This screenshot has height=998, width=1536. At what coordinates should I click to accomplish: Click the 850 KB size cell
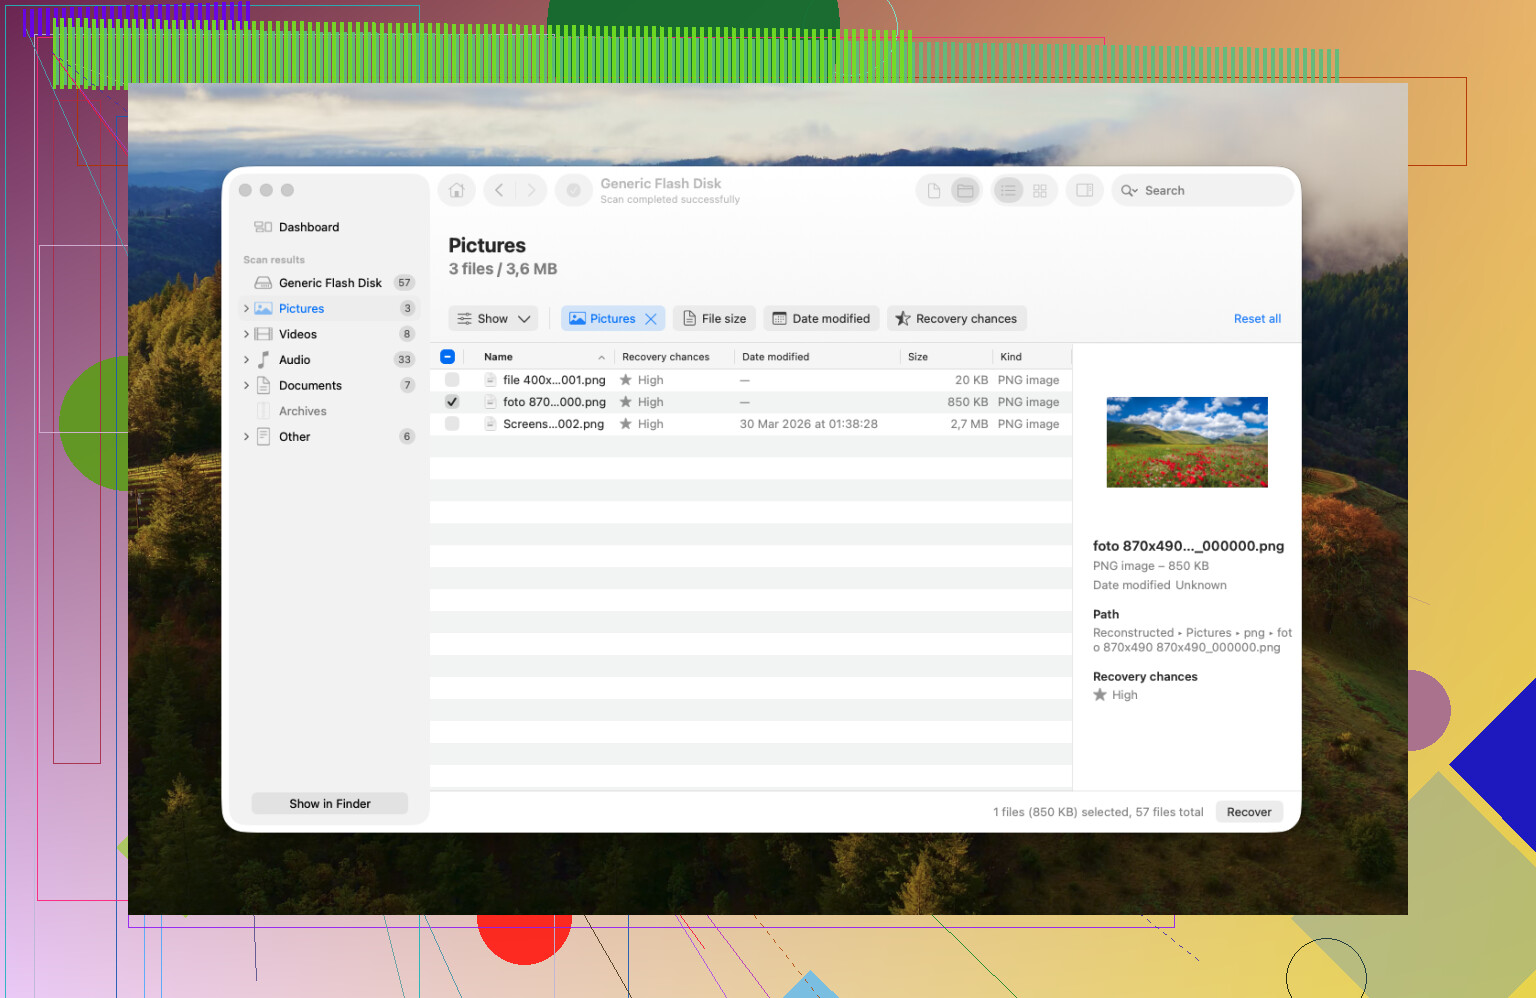967,402
